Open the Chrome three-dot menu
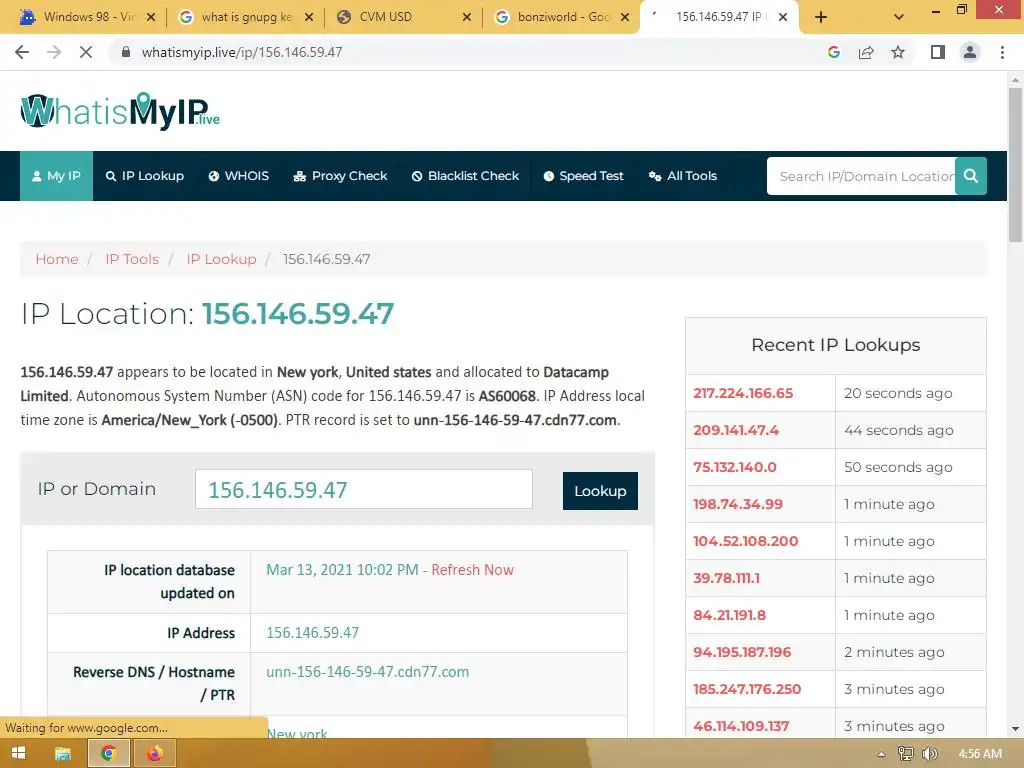The height and width of the screenshot is (768, 1024). point(1002,52)
